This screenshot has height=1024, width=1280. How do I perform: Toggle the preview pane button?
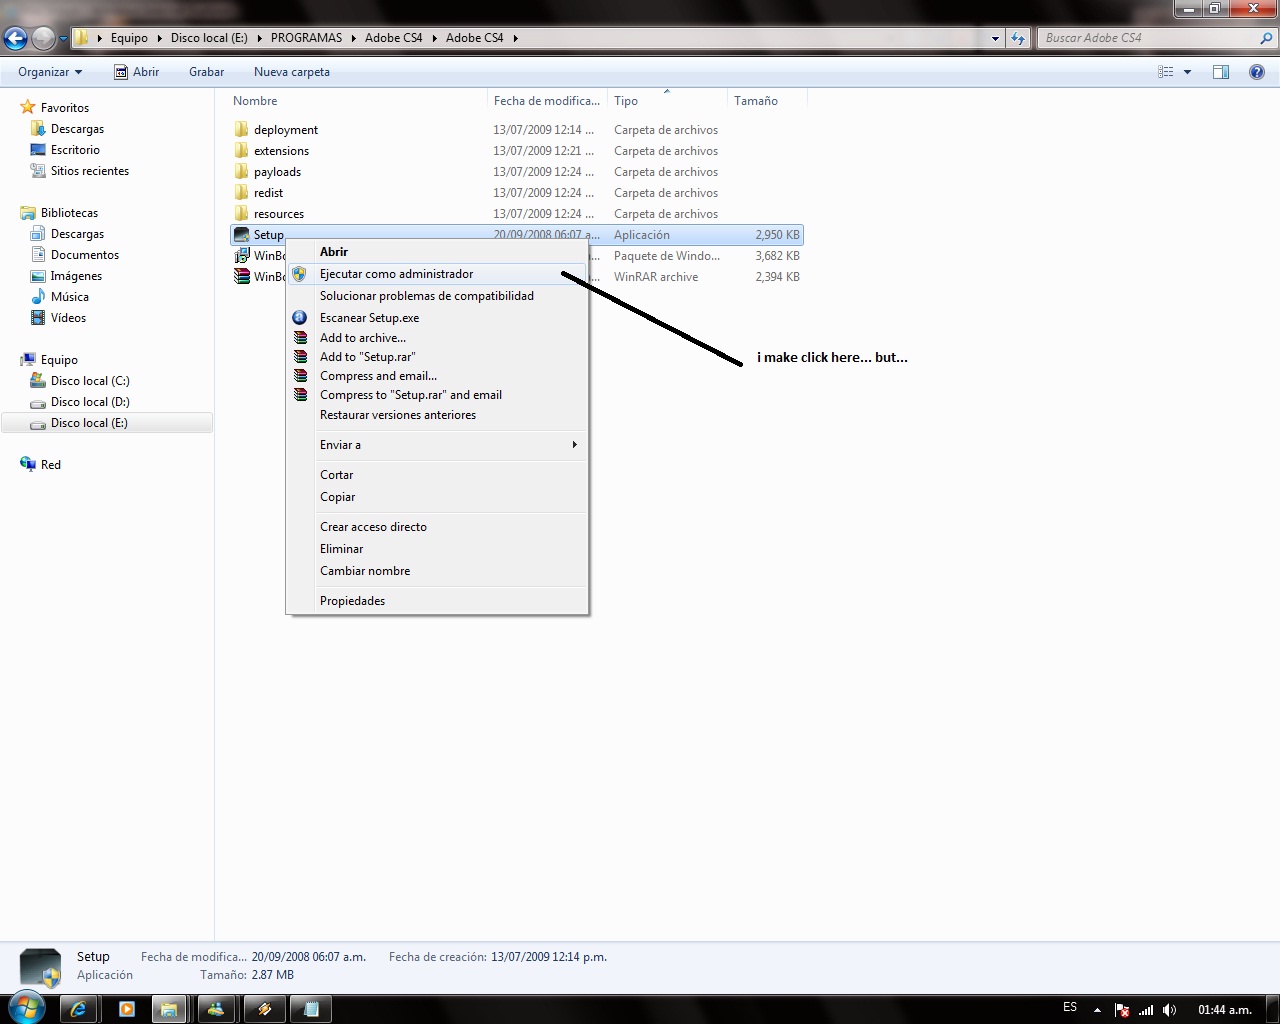(1221, 72)
